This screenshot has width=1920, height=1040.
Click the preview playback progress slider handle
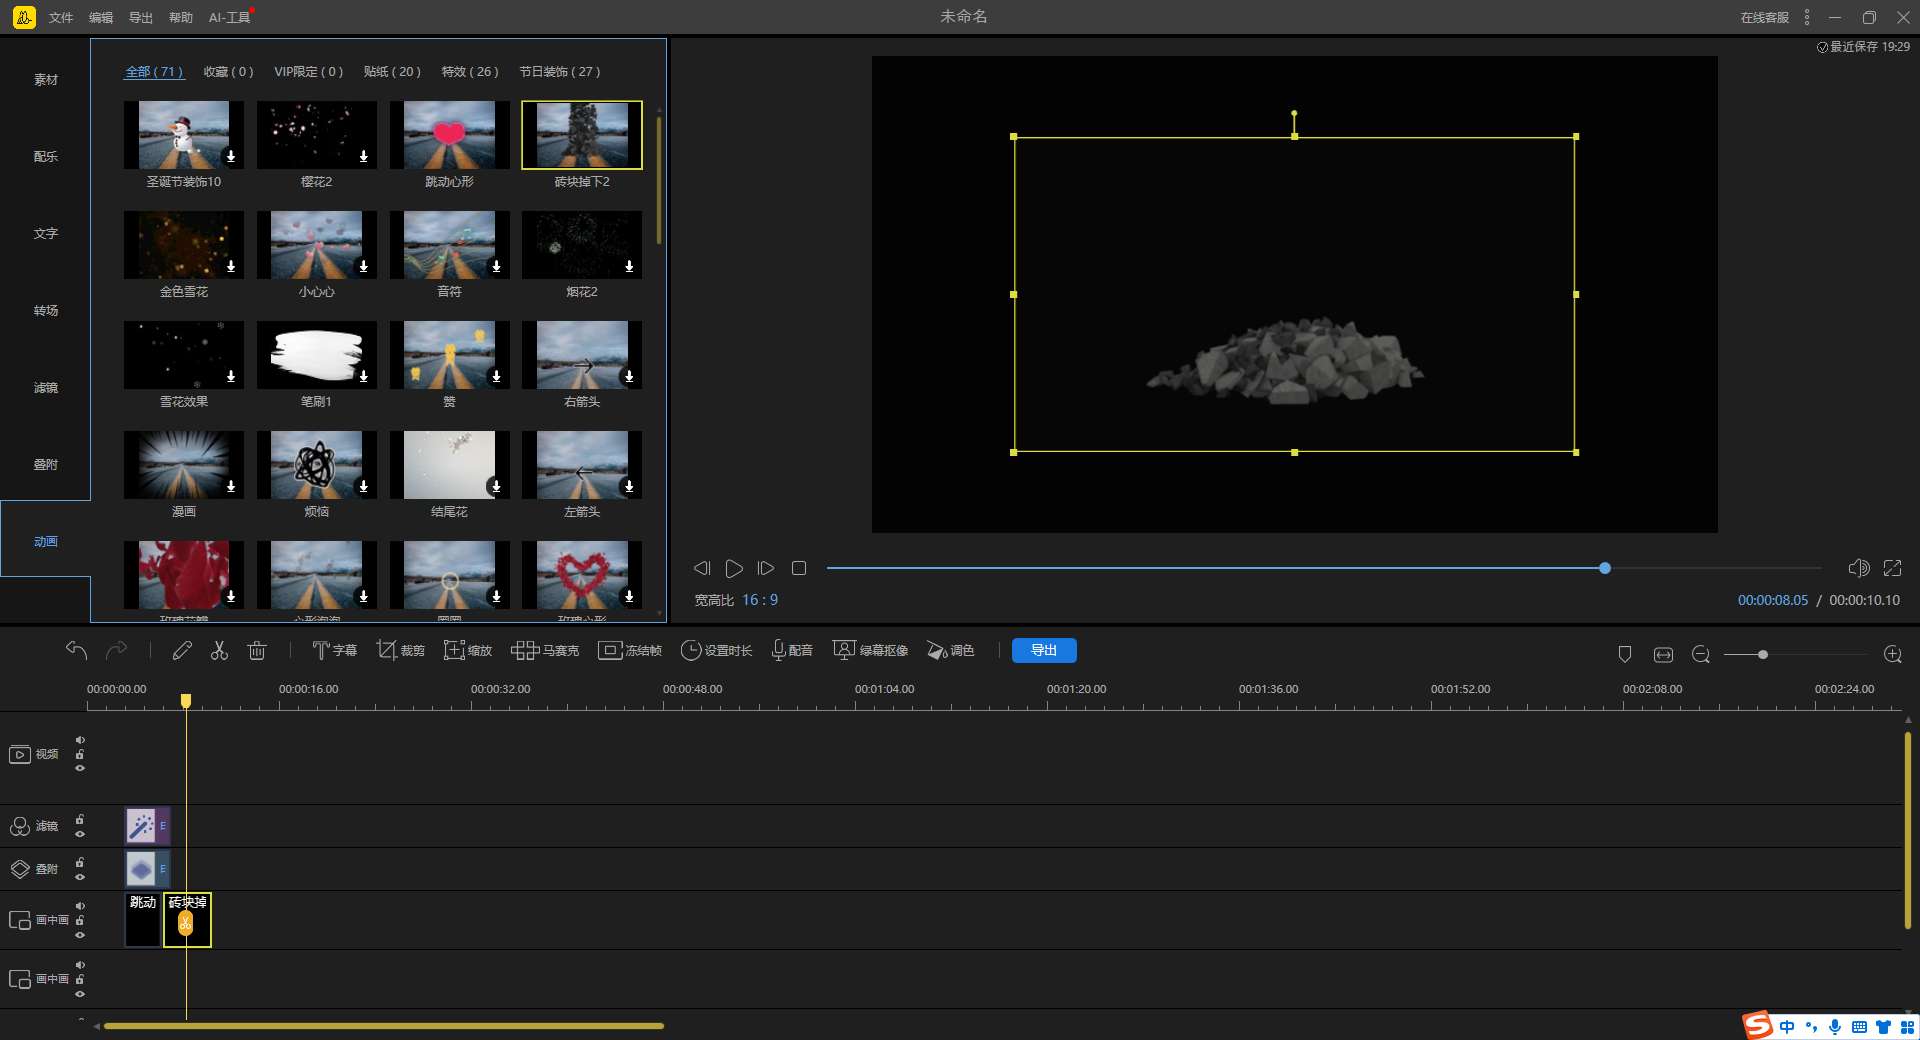point(1605,568)
